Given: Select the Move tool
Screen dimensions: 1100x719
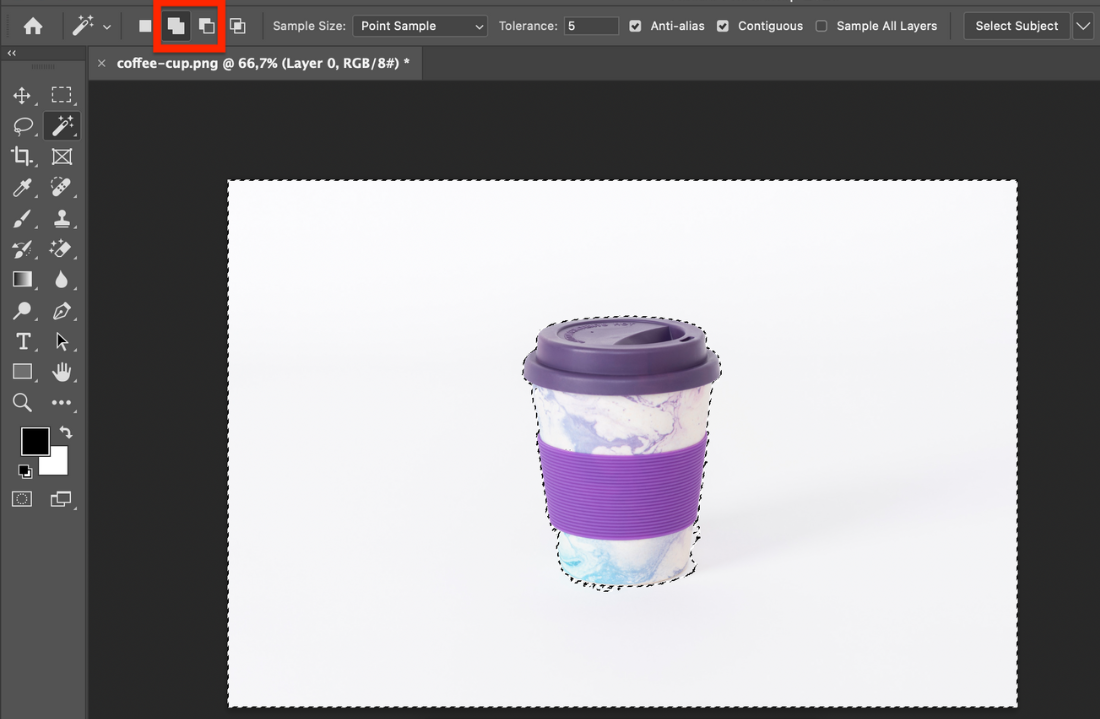Looking at the screenshot, I should 21,95.
